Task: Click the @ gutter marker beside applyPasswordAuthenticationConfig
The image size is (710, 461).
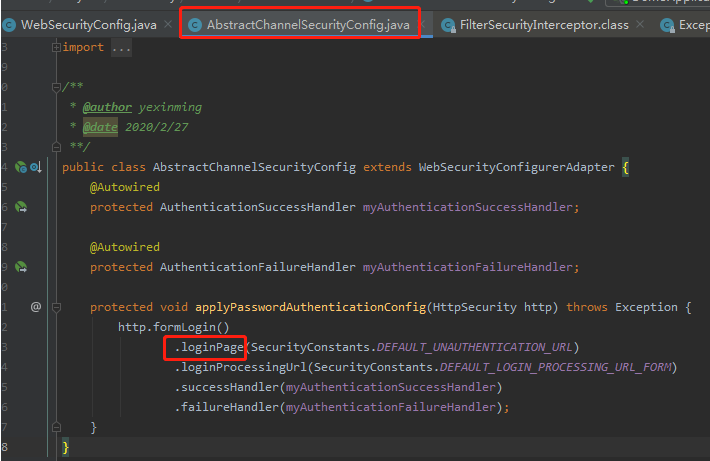Action: pyautogui.click(x=36, y=307)
